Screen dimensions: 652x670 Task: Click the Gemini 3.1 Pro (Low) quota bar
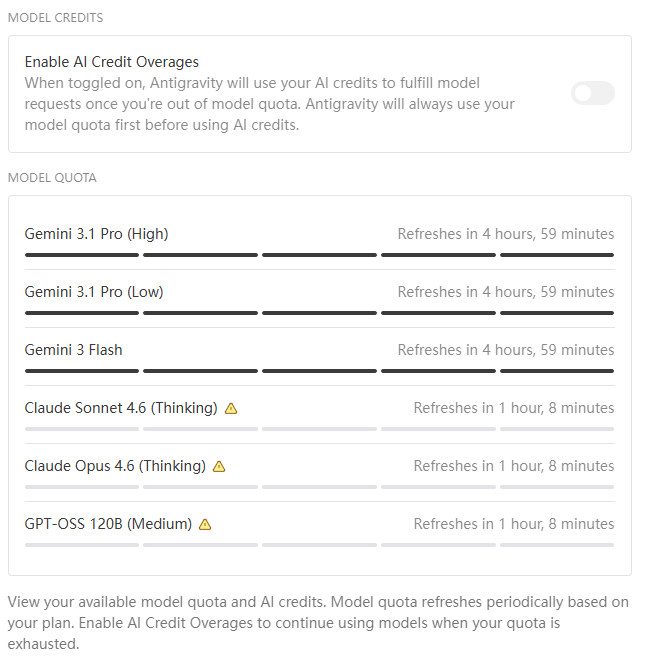pyautogui.click(x=320, y=313)
